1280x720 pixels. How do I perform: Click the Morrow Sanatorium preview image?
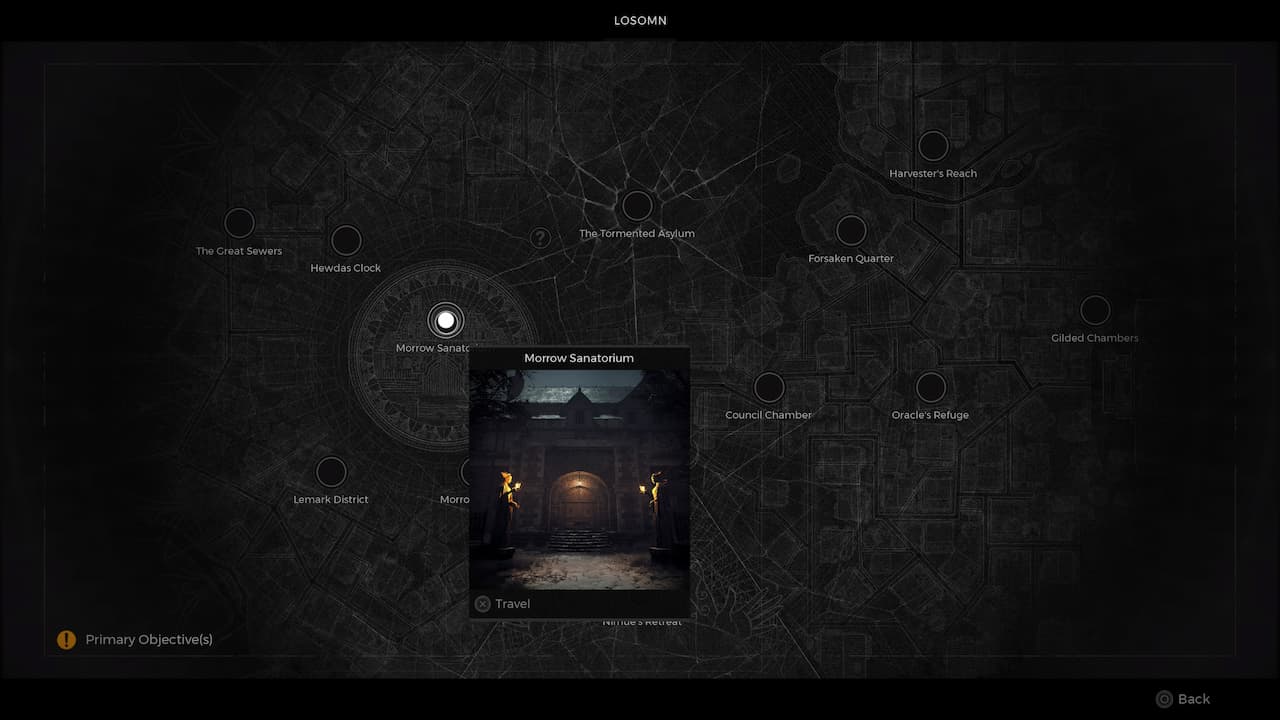579,480
